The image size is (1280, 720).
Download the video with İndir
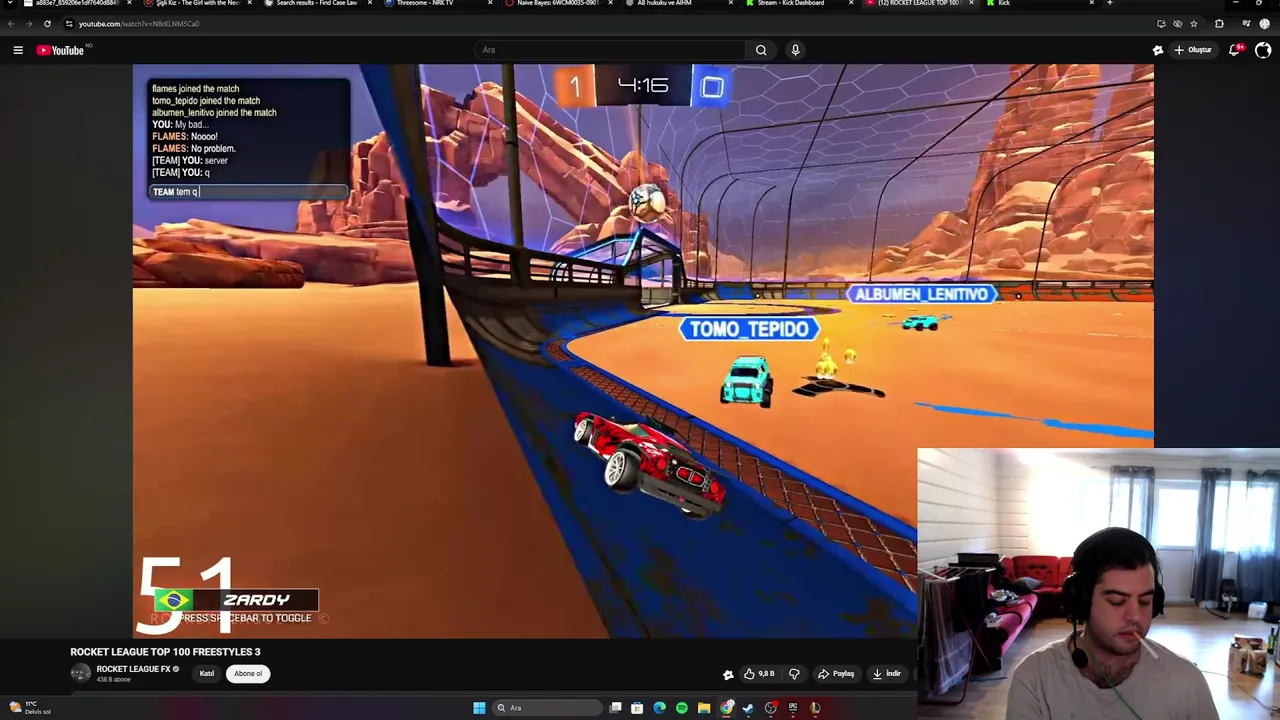[887, 674]
